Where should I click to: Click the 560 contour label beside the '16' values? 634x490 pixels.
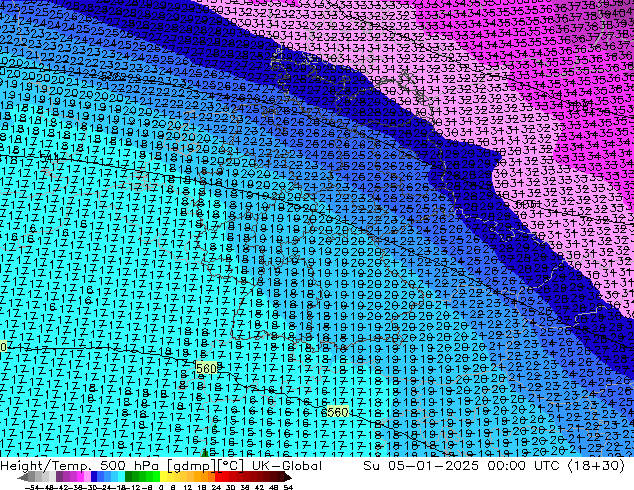tap(337, 412)
